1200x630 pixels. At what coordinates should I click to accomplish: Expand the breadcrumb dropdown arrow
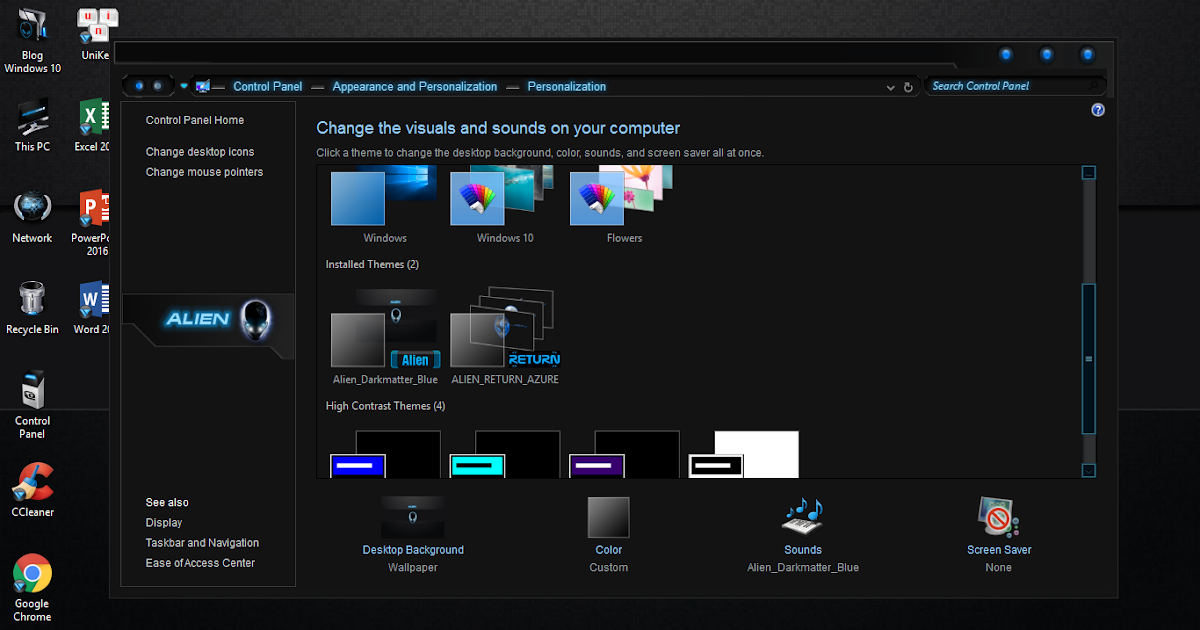pyautogui.click(x=890, y=87)
